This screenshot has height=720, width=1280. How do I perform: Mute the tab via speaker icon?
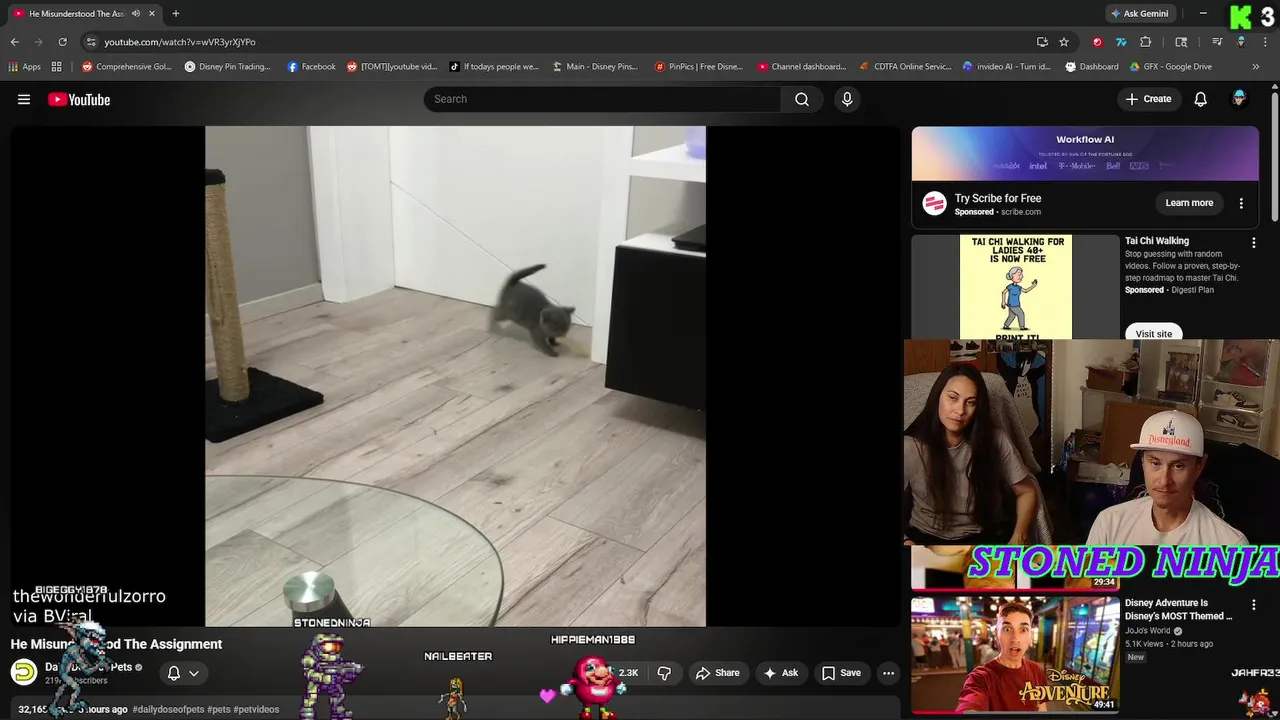point(135,14)
